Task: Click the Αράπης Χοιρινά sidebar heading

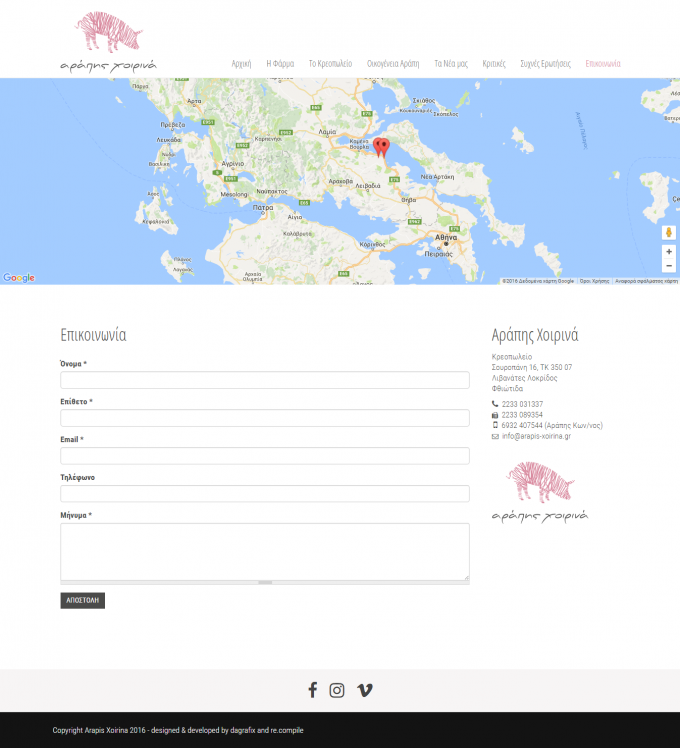Action: coord(535,335)
